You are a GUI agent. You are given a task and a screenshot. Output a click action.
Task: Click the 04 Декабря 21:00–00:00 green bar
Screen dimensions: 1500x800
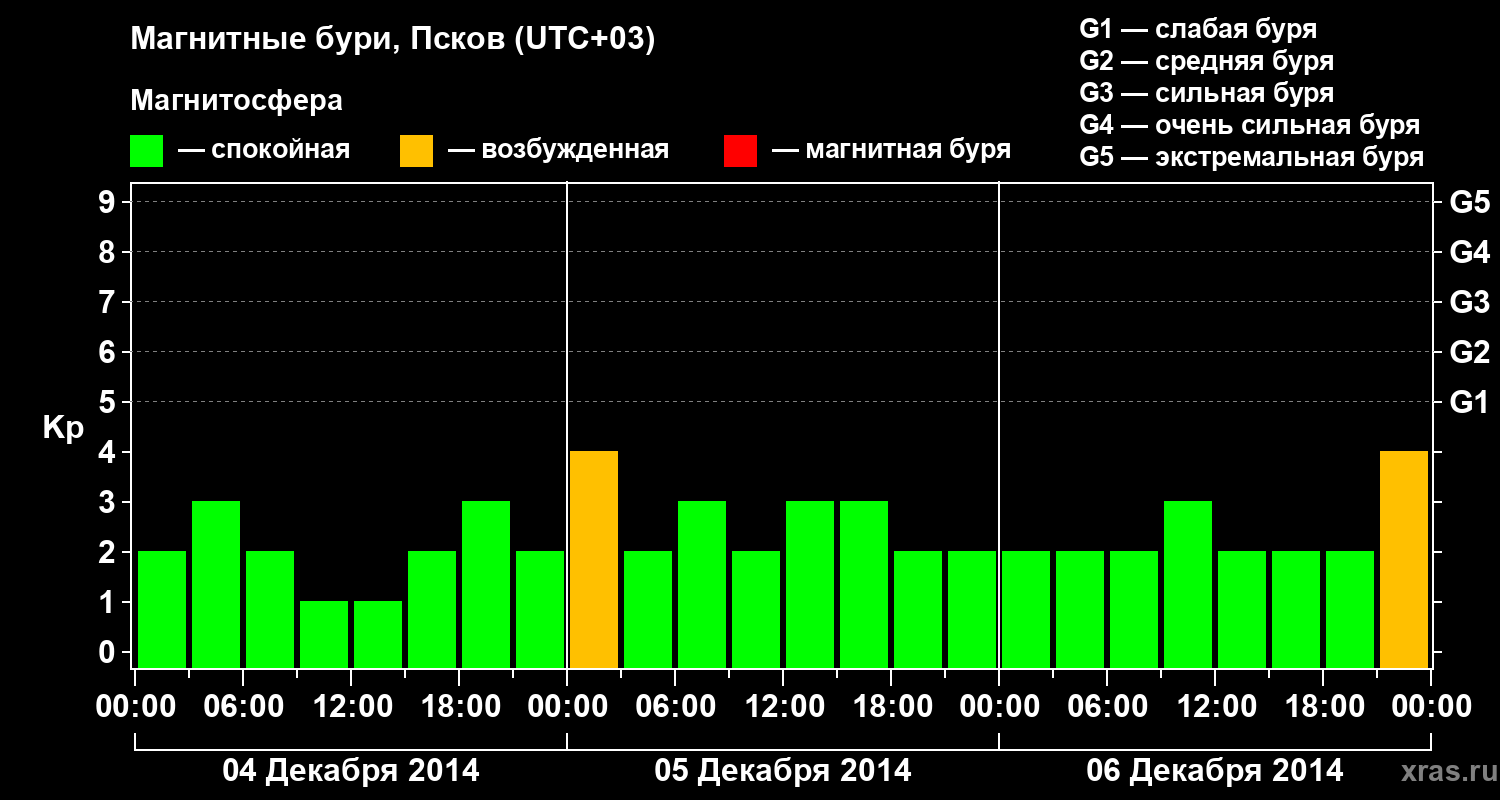(540, 610)
